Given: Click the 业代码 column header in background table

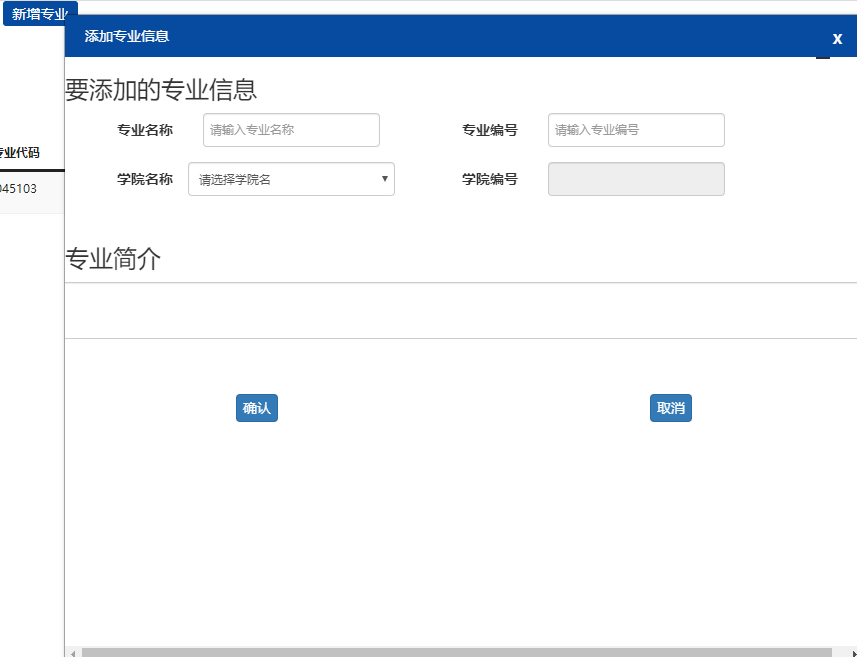Looking at the screenshot, I should tap(20, 152).
